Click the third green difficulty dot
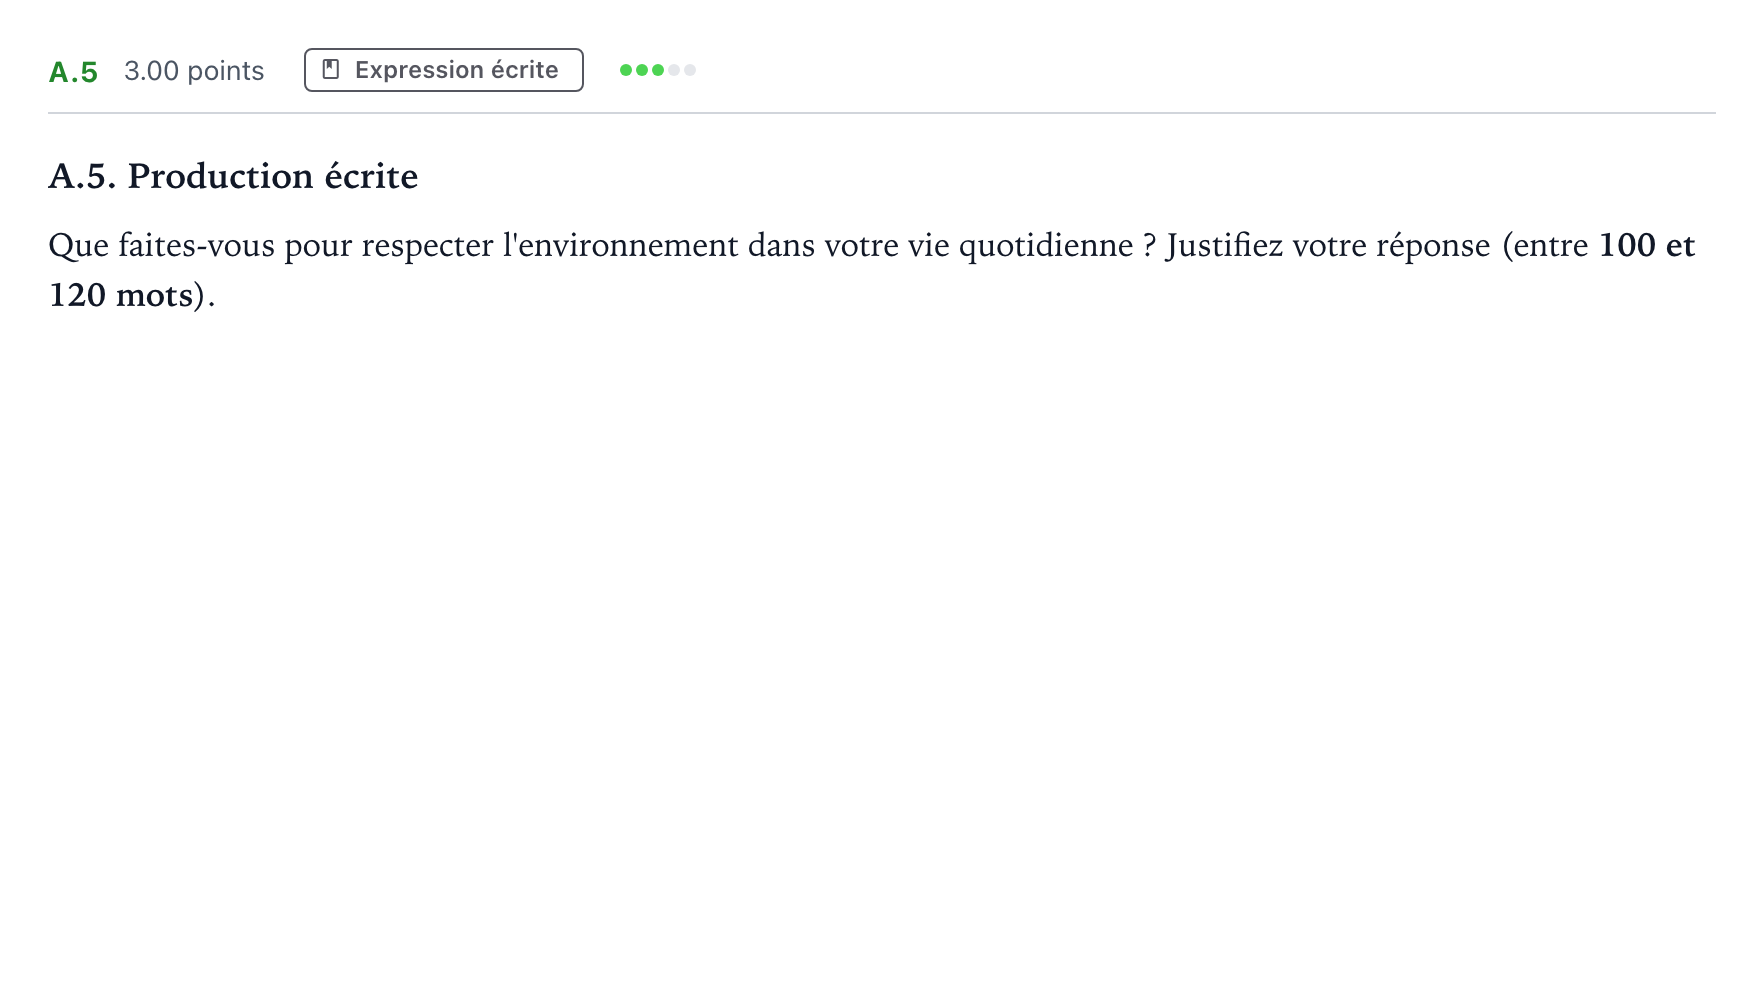 pyautogui.click(x=658, y=70)
